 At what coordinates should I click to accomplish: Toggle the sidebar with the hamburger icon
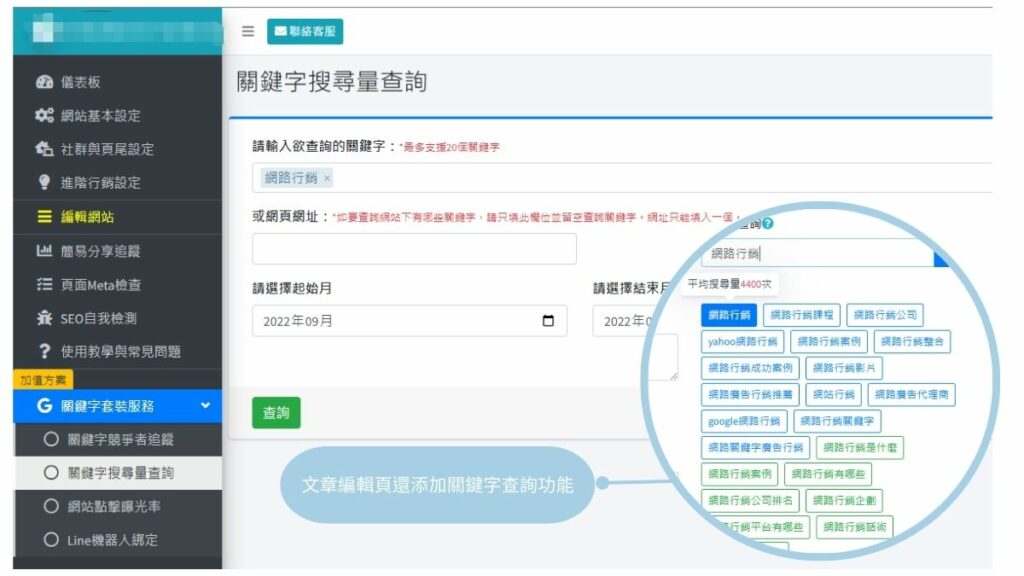point(248,31)
